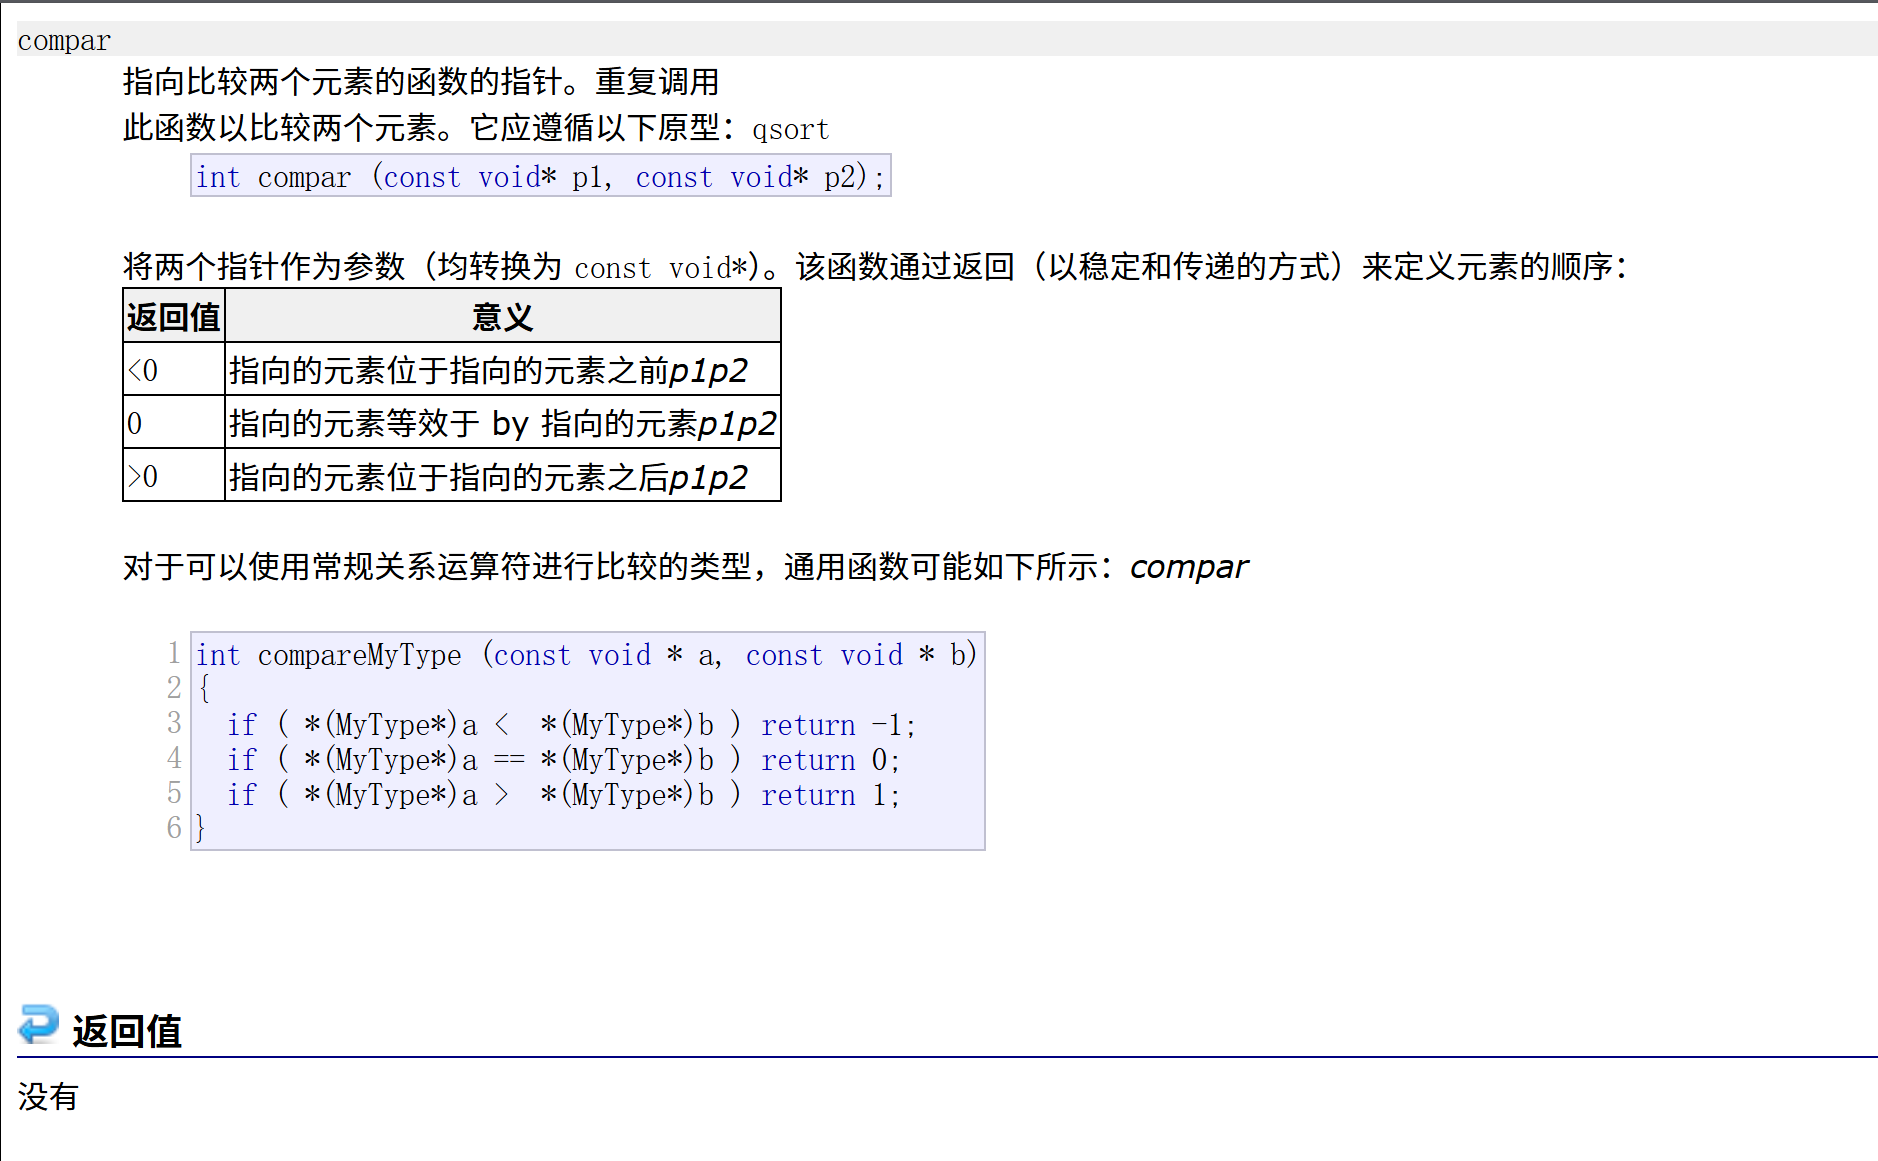Viewport: 1878px width, 1161px height.
Task: Select the 返回值 table header cell
Action: (173, 316)
